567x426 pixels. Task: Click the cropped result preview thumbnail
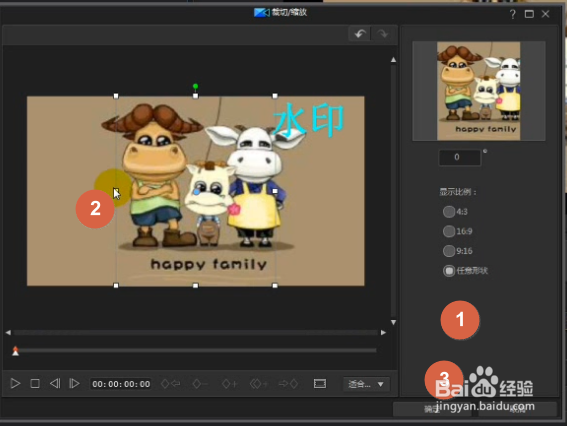pos(479,91)
